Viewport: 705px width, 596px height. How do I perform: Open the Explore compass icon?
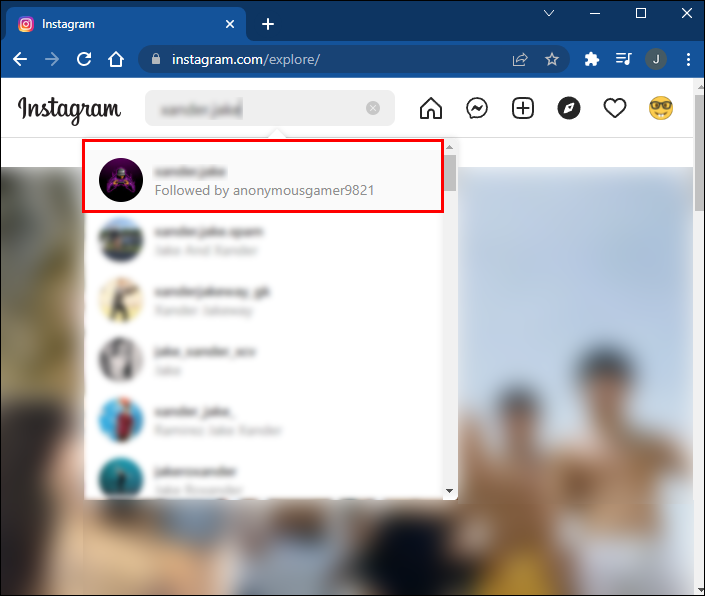click(569, 108)
